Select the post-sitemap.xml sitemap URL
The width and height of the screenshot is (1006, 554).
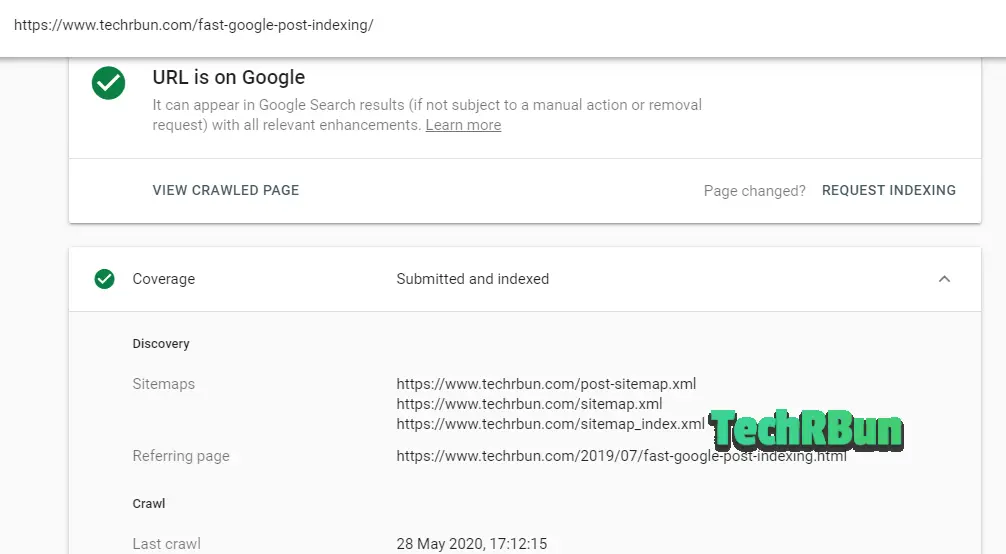pos(546,384)
